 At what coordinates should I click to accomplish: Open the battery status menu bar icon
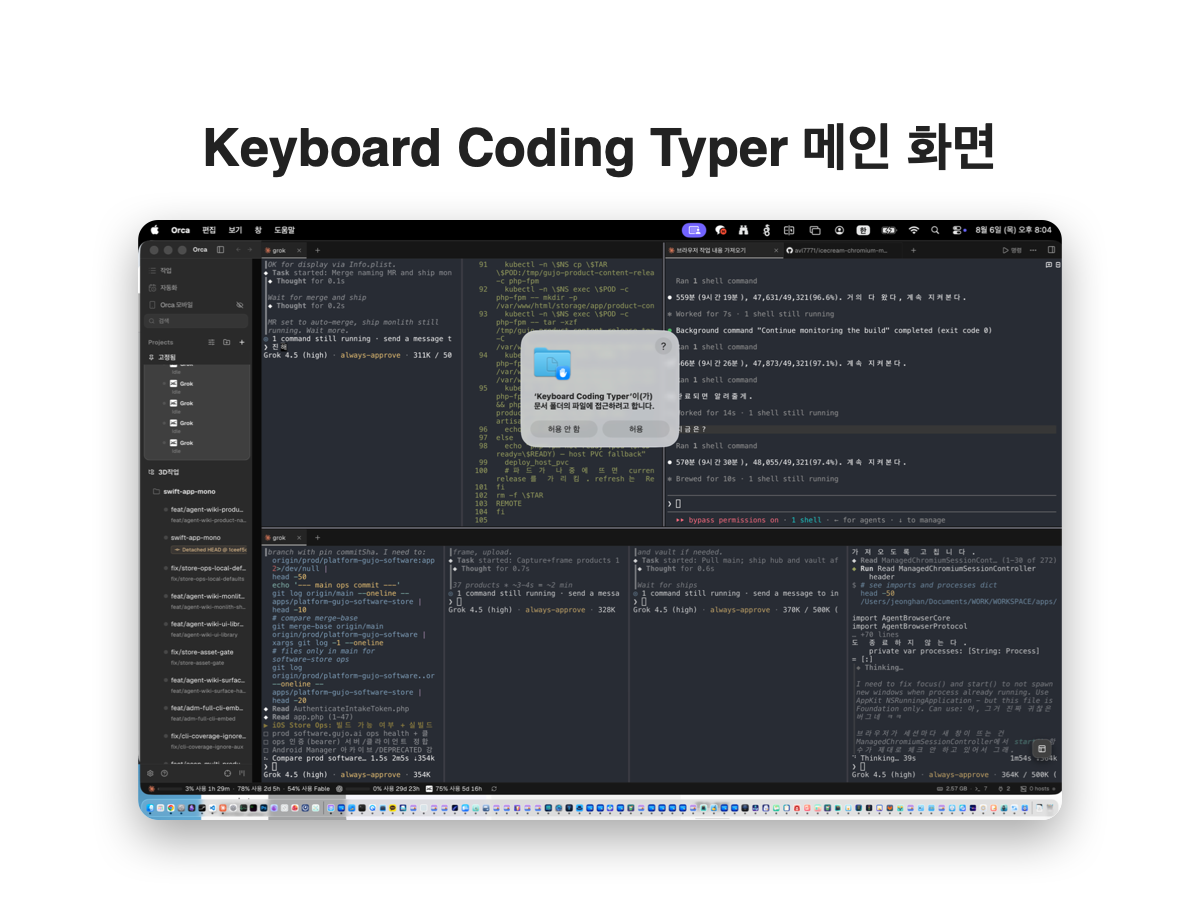tap(888, 230)
